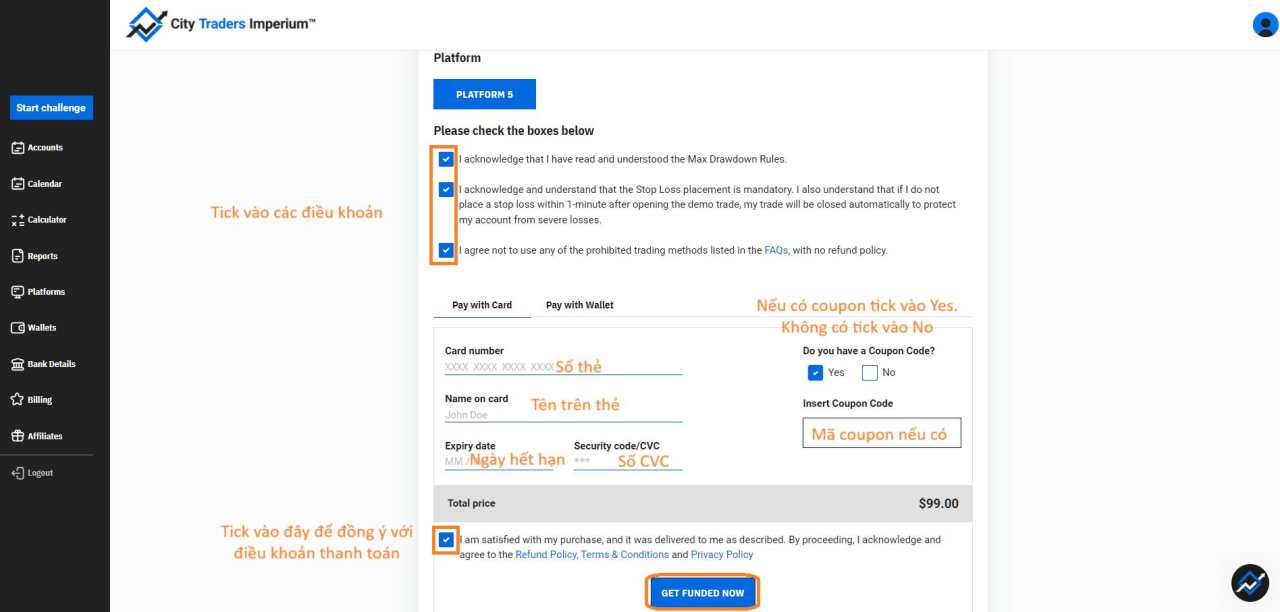Open Calculator menu item

tap(47, 220)
